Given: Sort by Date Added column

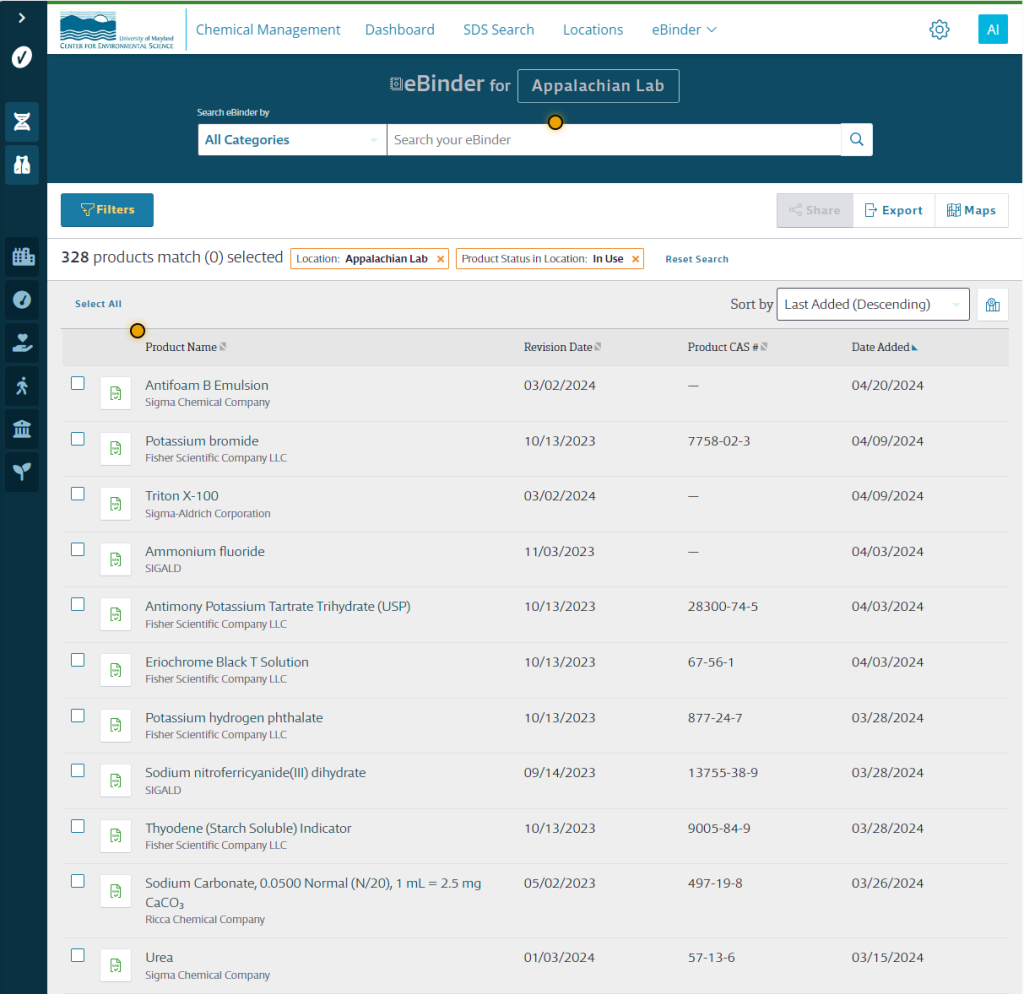Looking at the screenshot, I should (884, 347).
